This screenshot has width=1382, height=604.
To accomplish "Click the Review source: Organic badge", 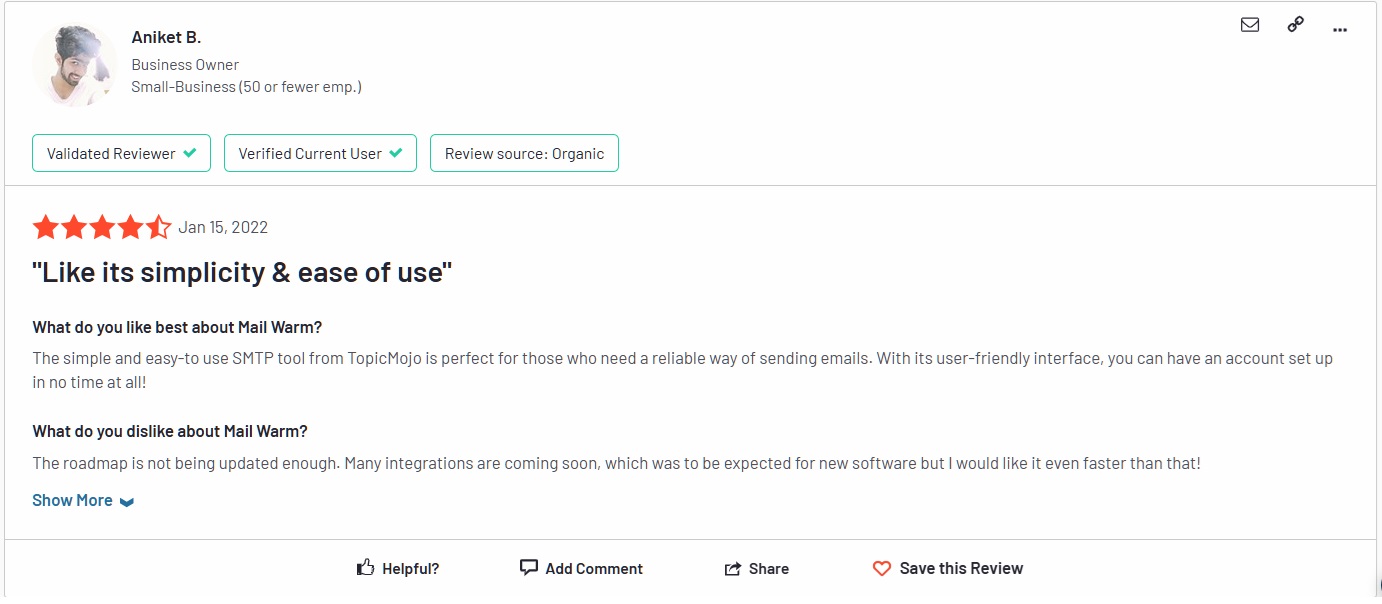I will [524, 154].
